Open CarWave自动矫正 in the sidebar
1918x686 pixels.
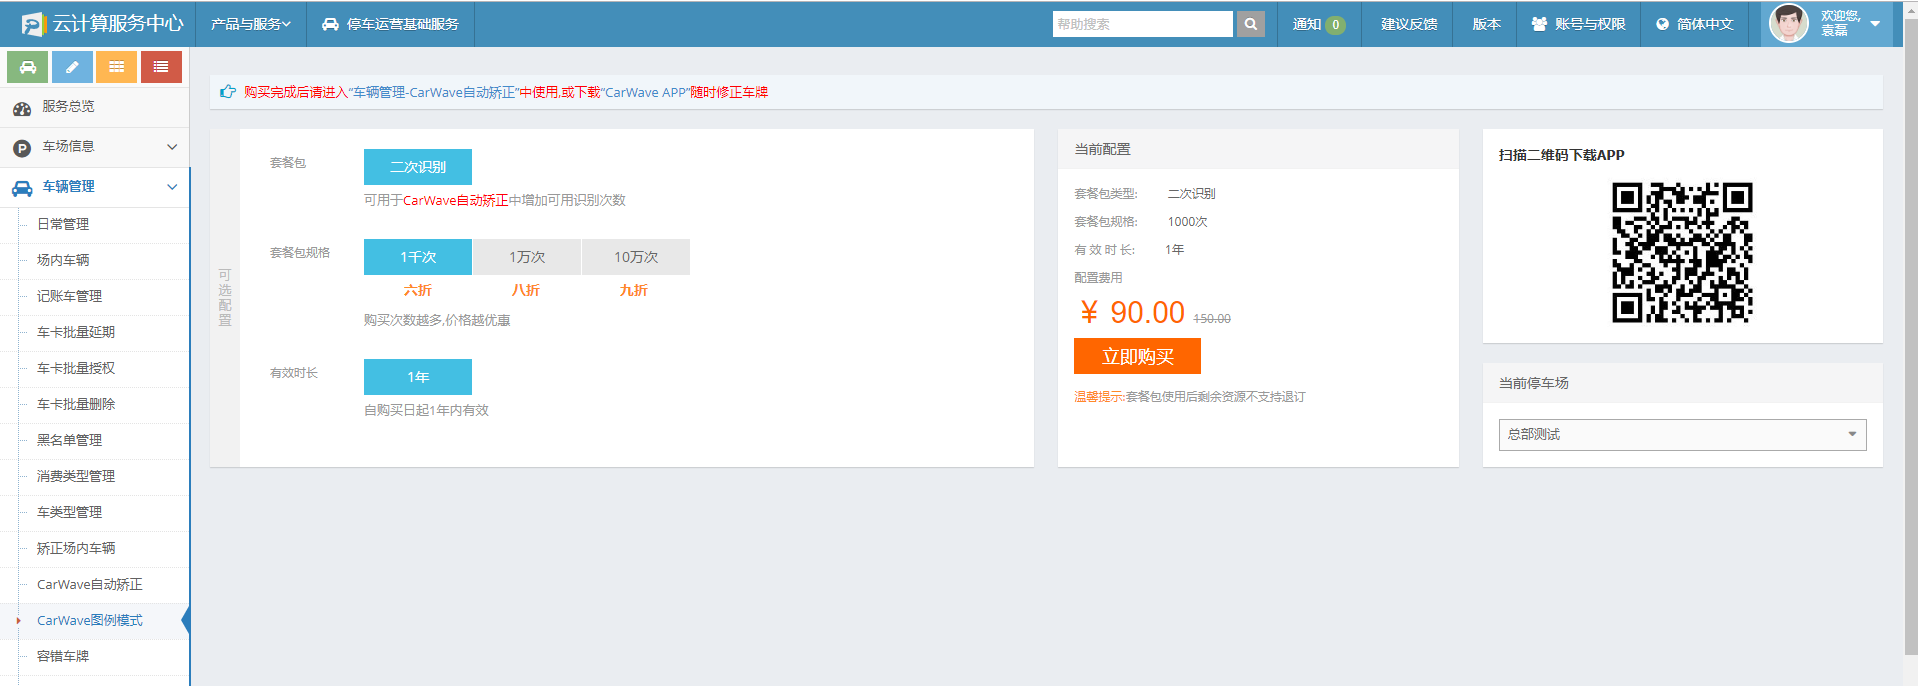click(x=90, y=585)
